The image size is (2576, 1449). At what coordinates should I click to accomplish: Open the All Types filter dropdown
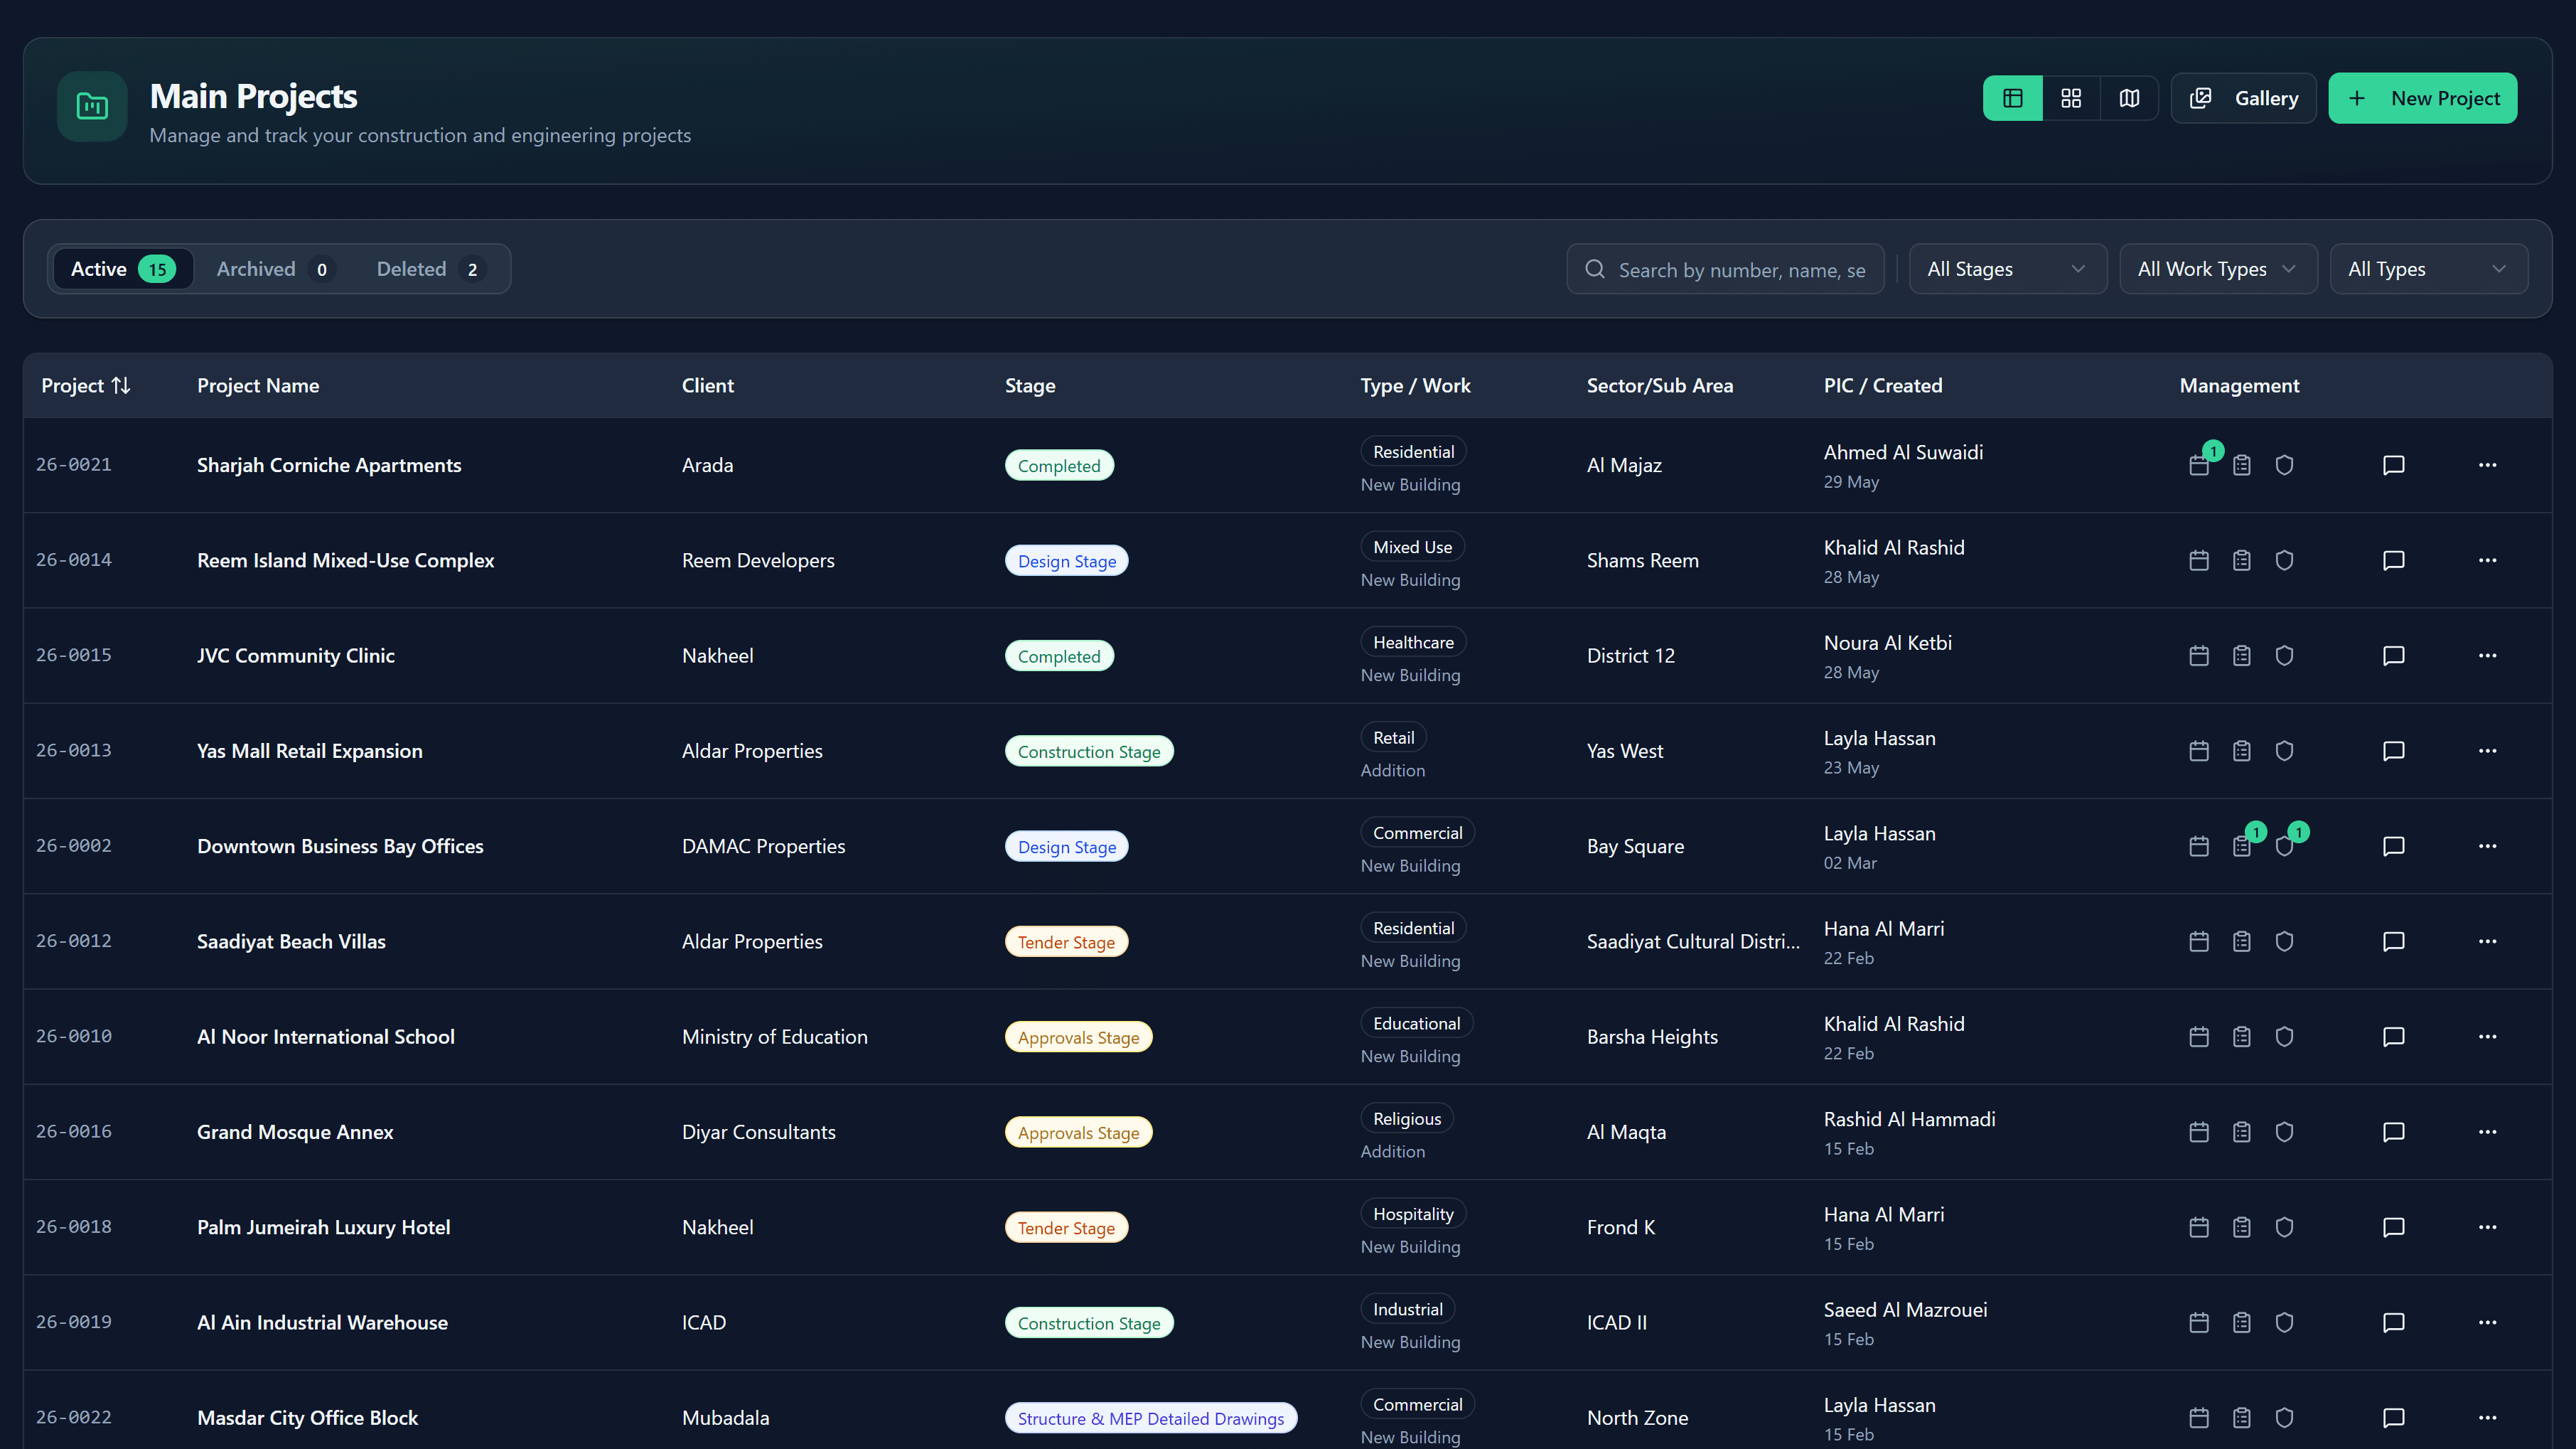click(x=2428, y=269)
